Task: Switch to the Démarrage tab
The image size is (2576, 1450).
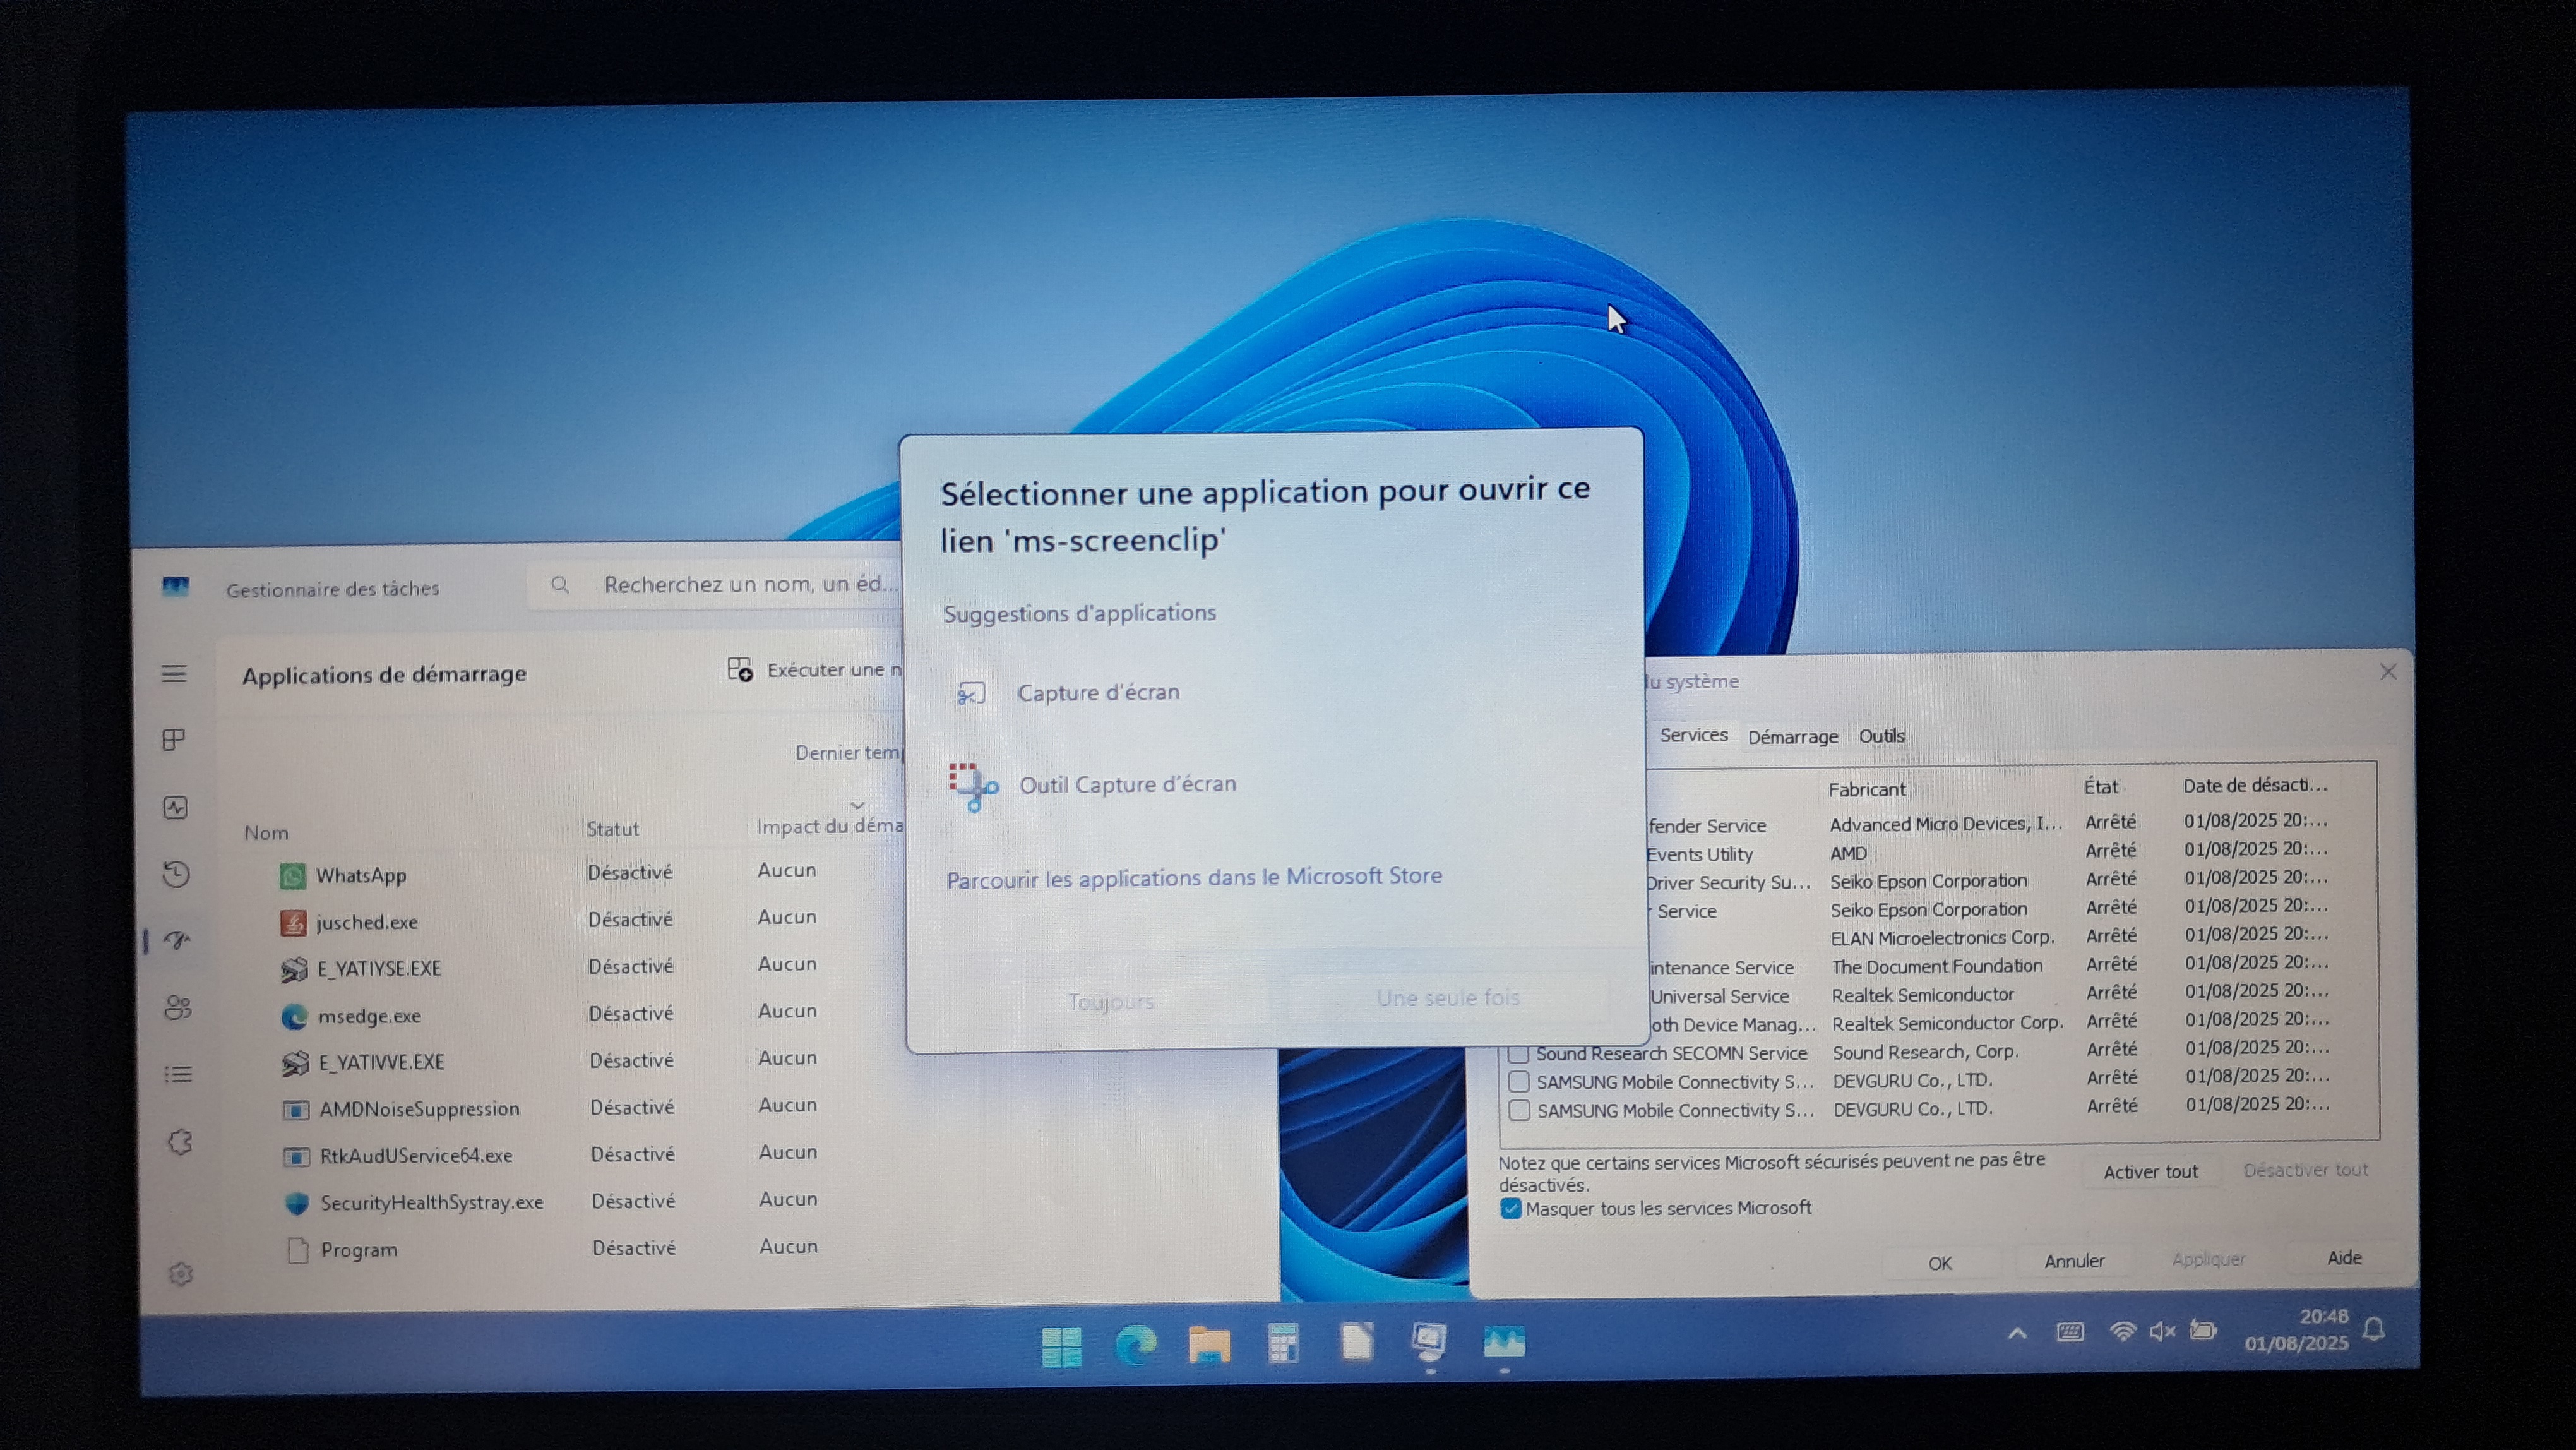Action: [x=1792, y=737]
